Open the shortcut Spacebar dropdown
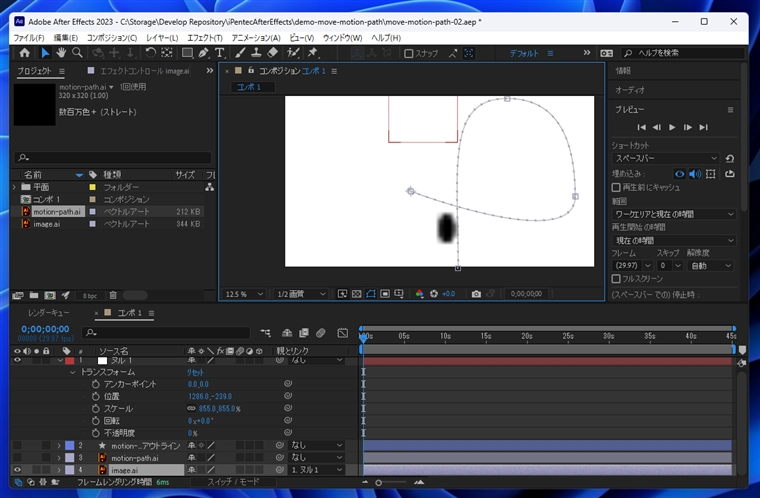The width and height of the screenshot is (760, 498). coord(665,158)
